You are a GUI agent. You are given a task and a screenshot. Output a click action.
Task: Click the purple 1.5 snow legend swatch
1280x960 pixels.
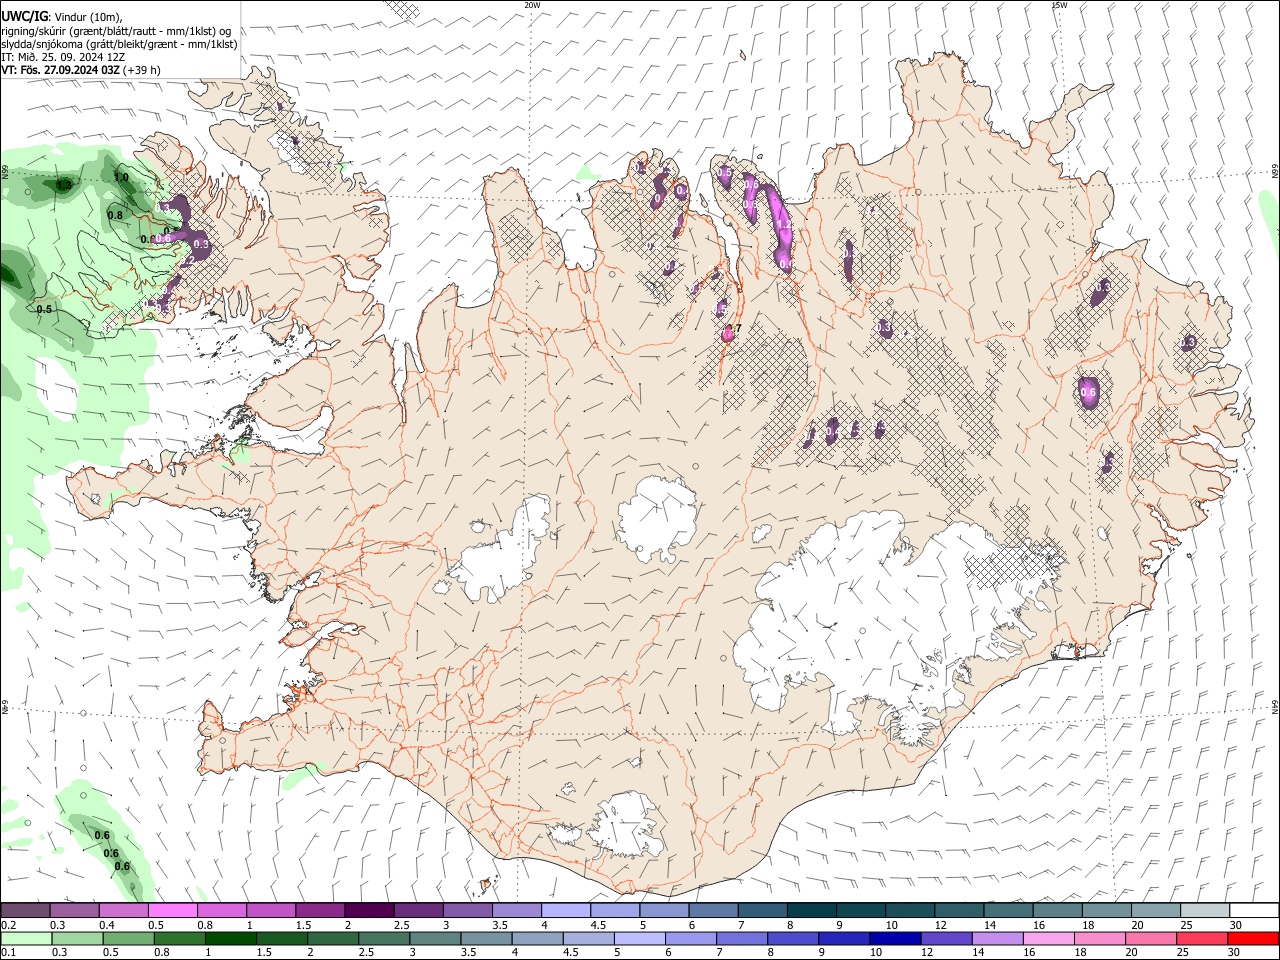click(x=319, y=910)
